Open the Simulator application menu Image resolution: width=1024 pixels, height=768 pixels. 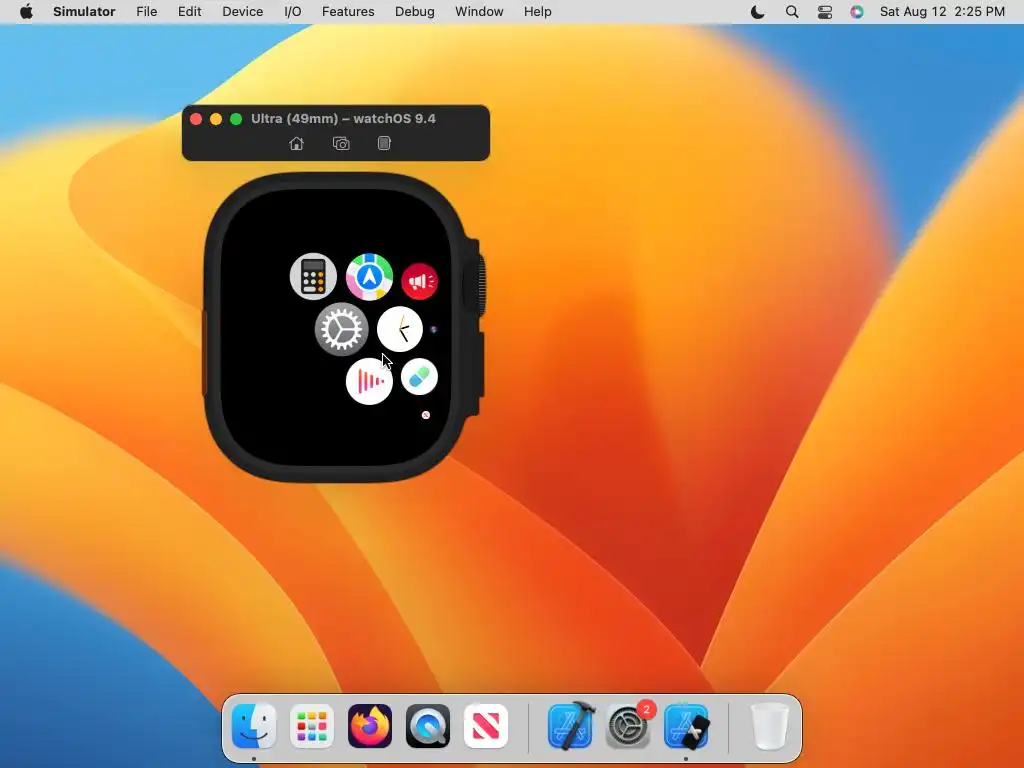click(84, 12)
